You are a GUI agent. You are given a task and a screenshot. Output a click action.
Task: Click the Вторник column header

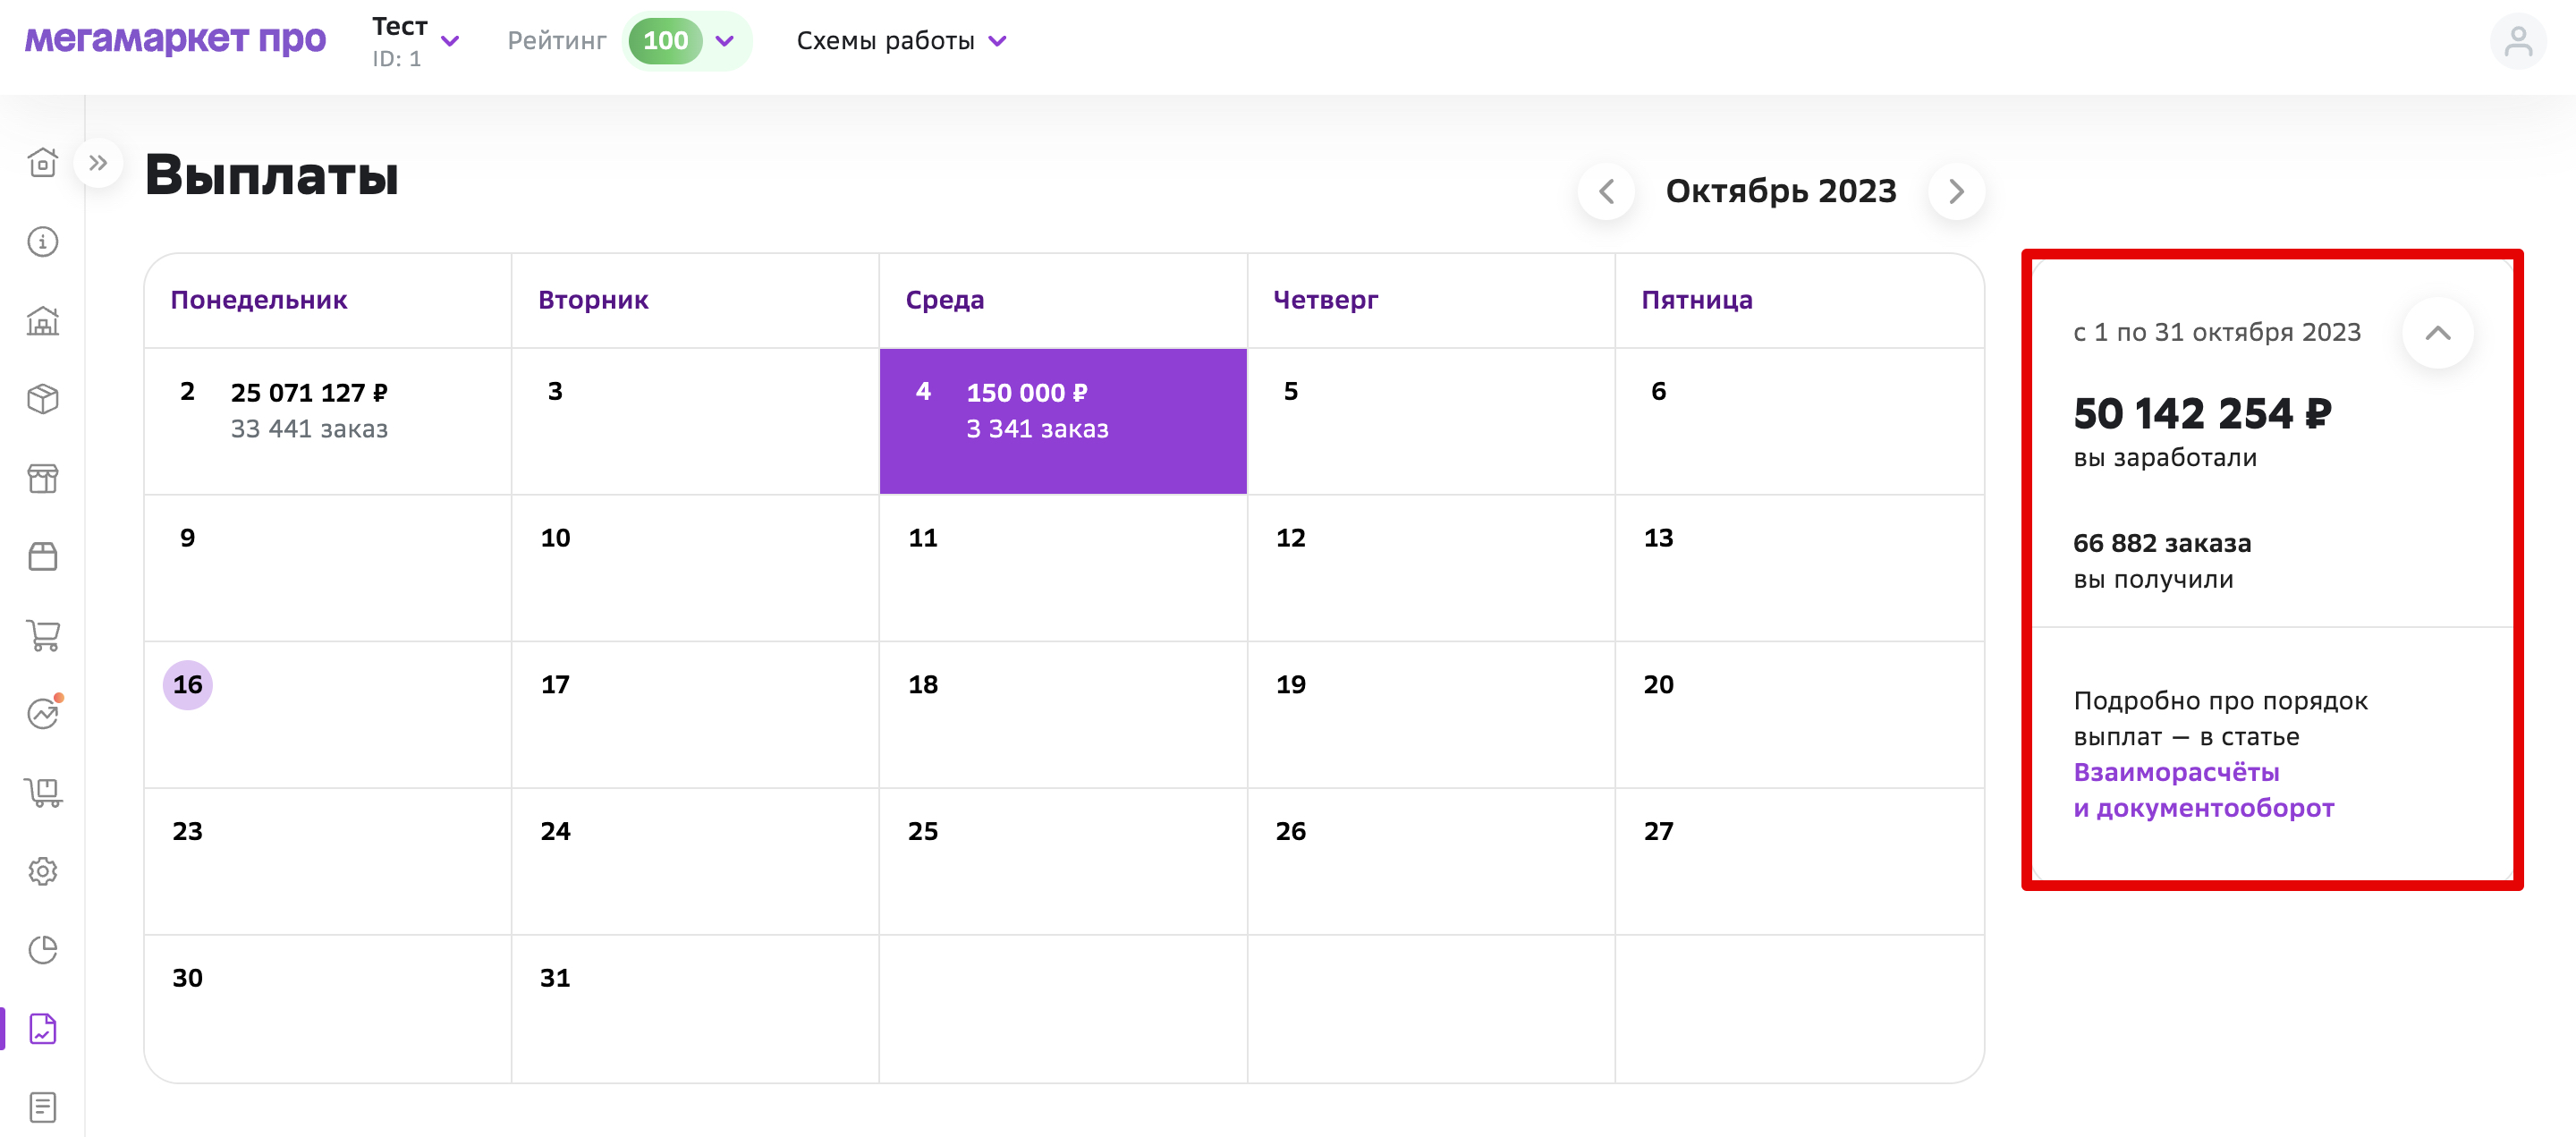click(x=593, y=300)
